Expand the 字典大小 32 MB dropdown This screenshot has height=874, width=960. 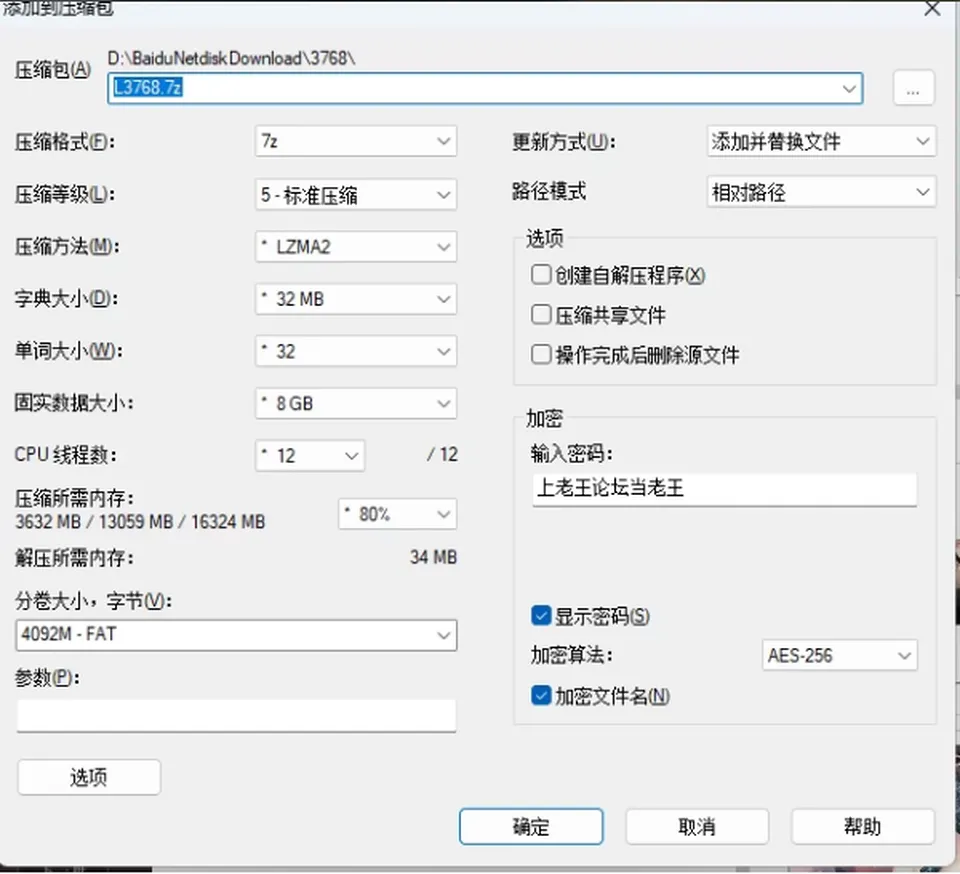click(x=356, y=299)
